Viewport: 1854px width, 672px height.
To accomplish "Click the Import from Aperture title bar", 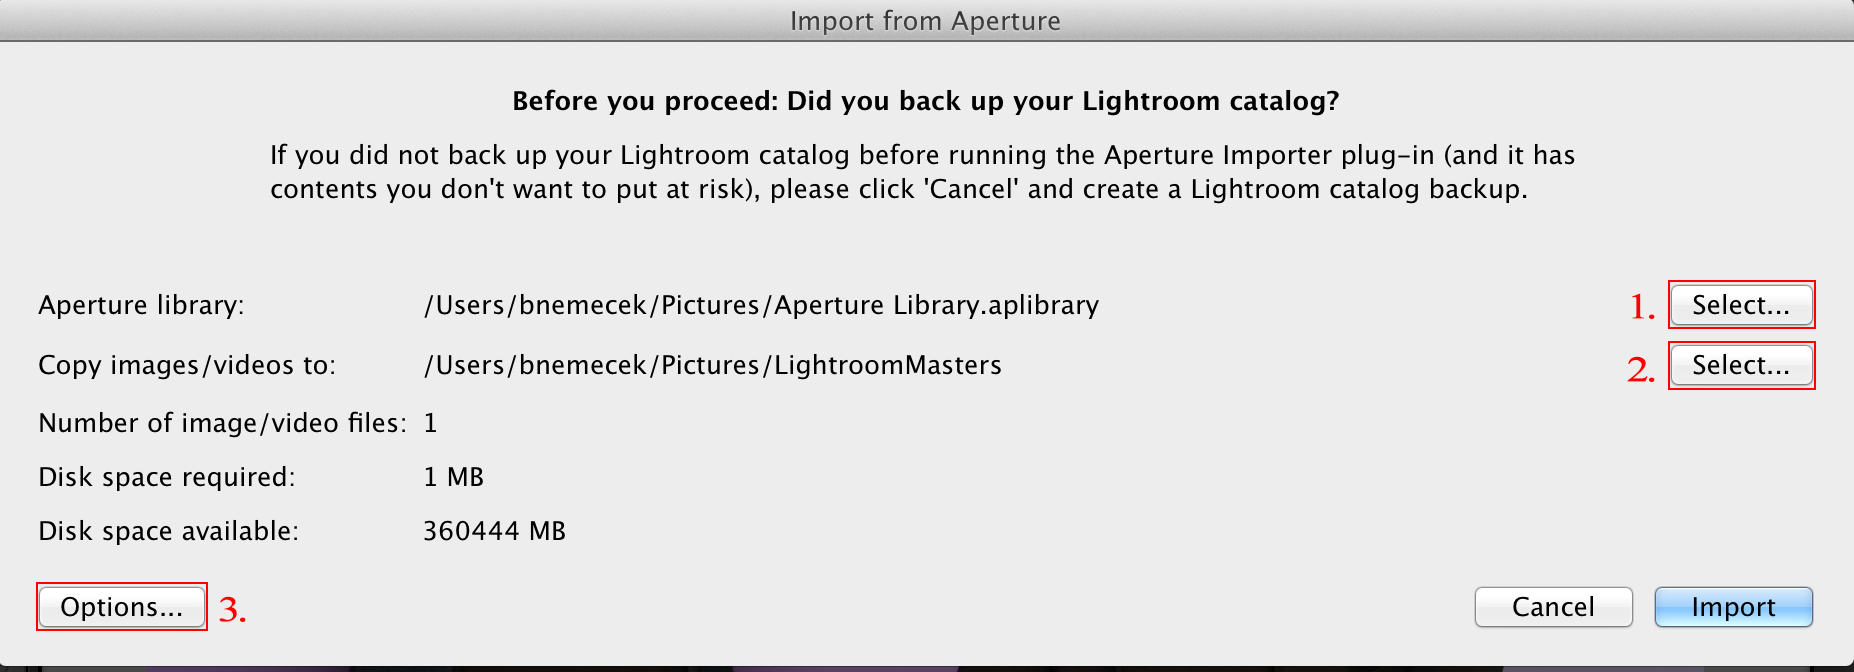I will coord(925,20).
